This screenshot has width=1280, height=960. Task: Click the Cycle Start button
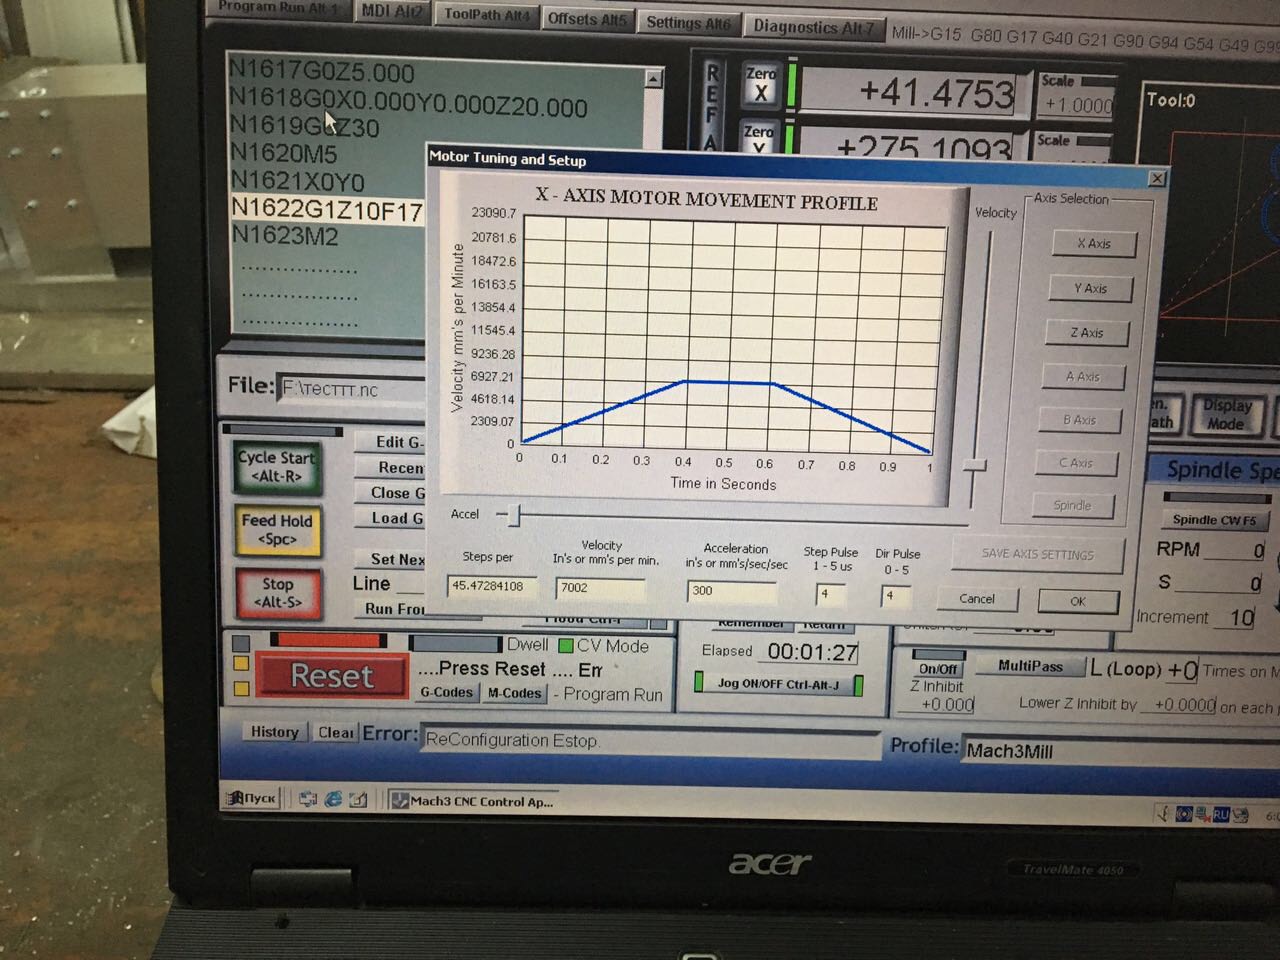click(x=277, y=467)
